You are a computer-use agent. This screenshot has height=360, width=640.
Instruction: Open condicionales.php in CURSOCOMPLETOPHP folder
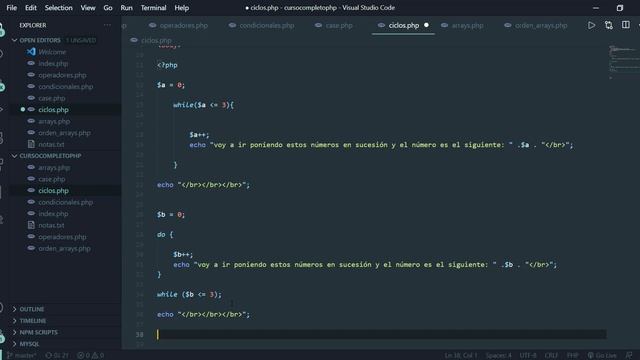(x=65, y=202)
